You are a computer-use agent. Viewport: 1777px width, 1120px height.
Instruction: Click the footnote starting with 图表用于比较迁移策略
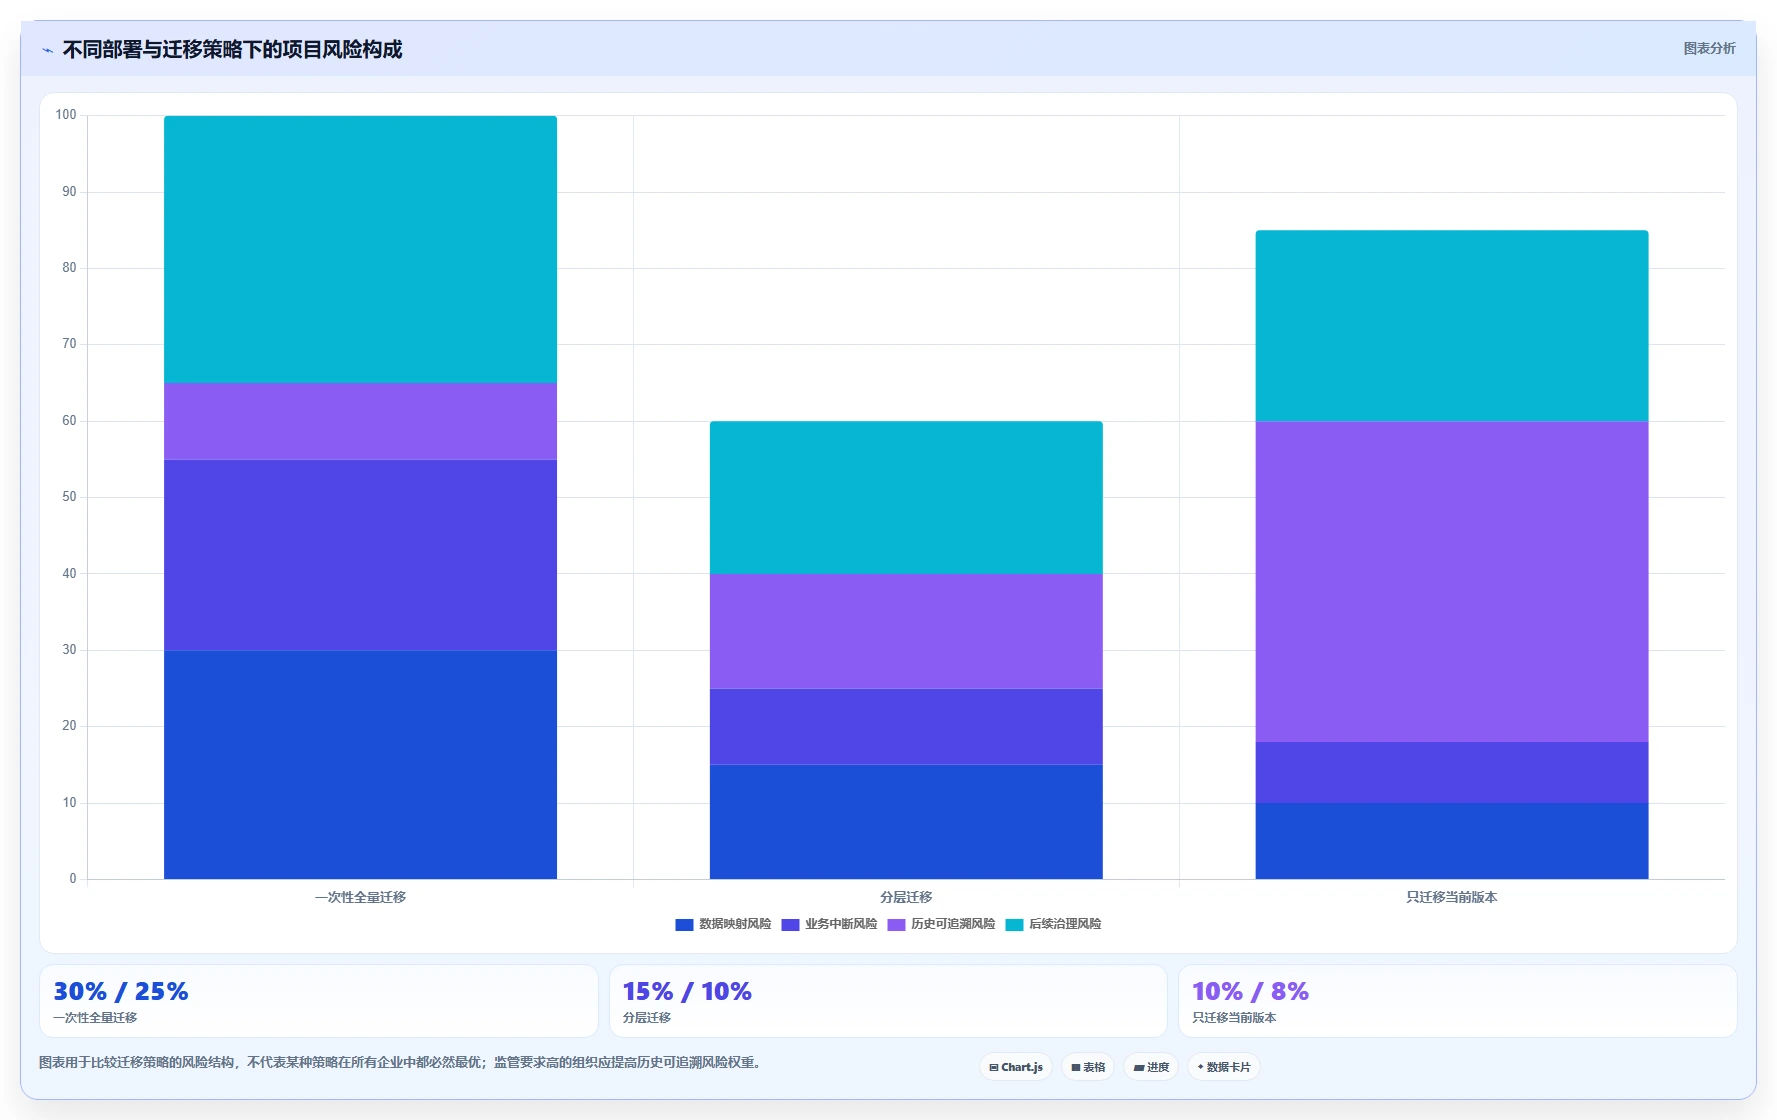click(402, 1063)
